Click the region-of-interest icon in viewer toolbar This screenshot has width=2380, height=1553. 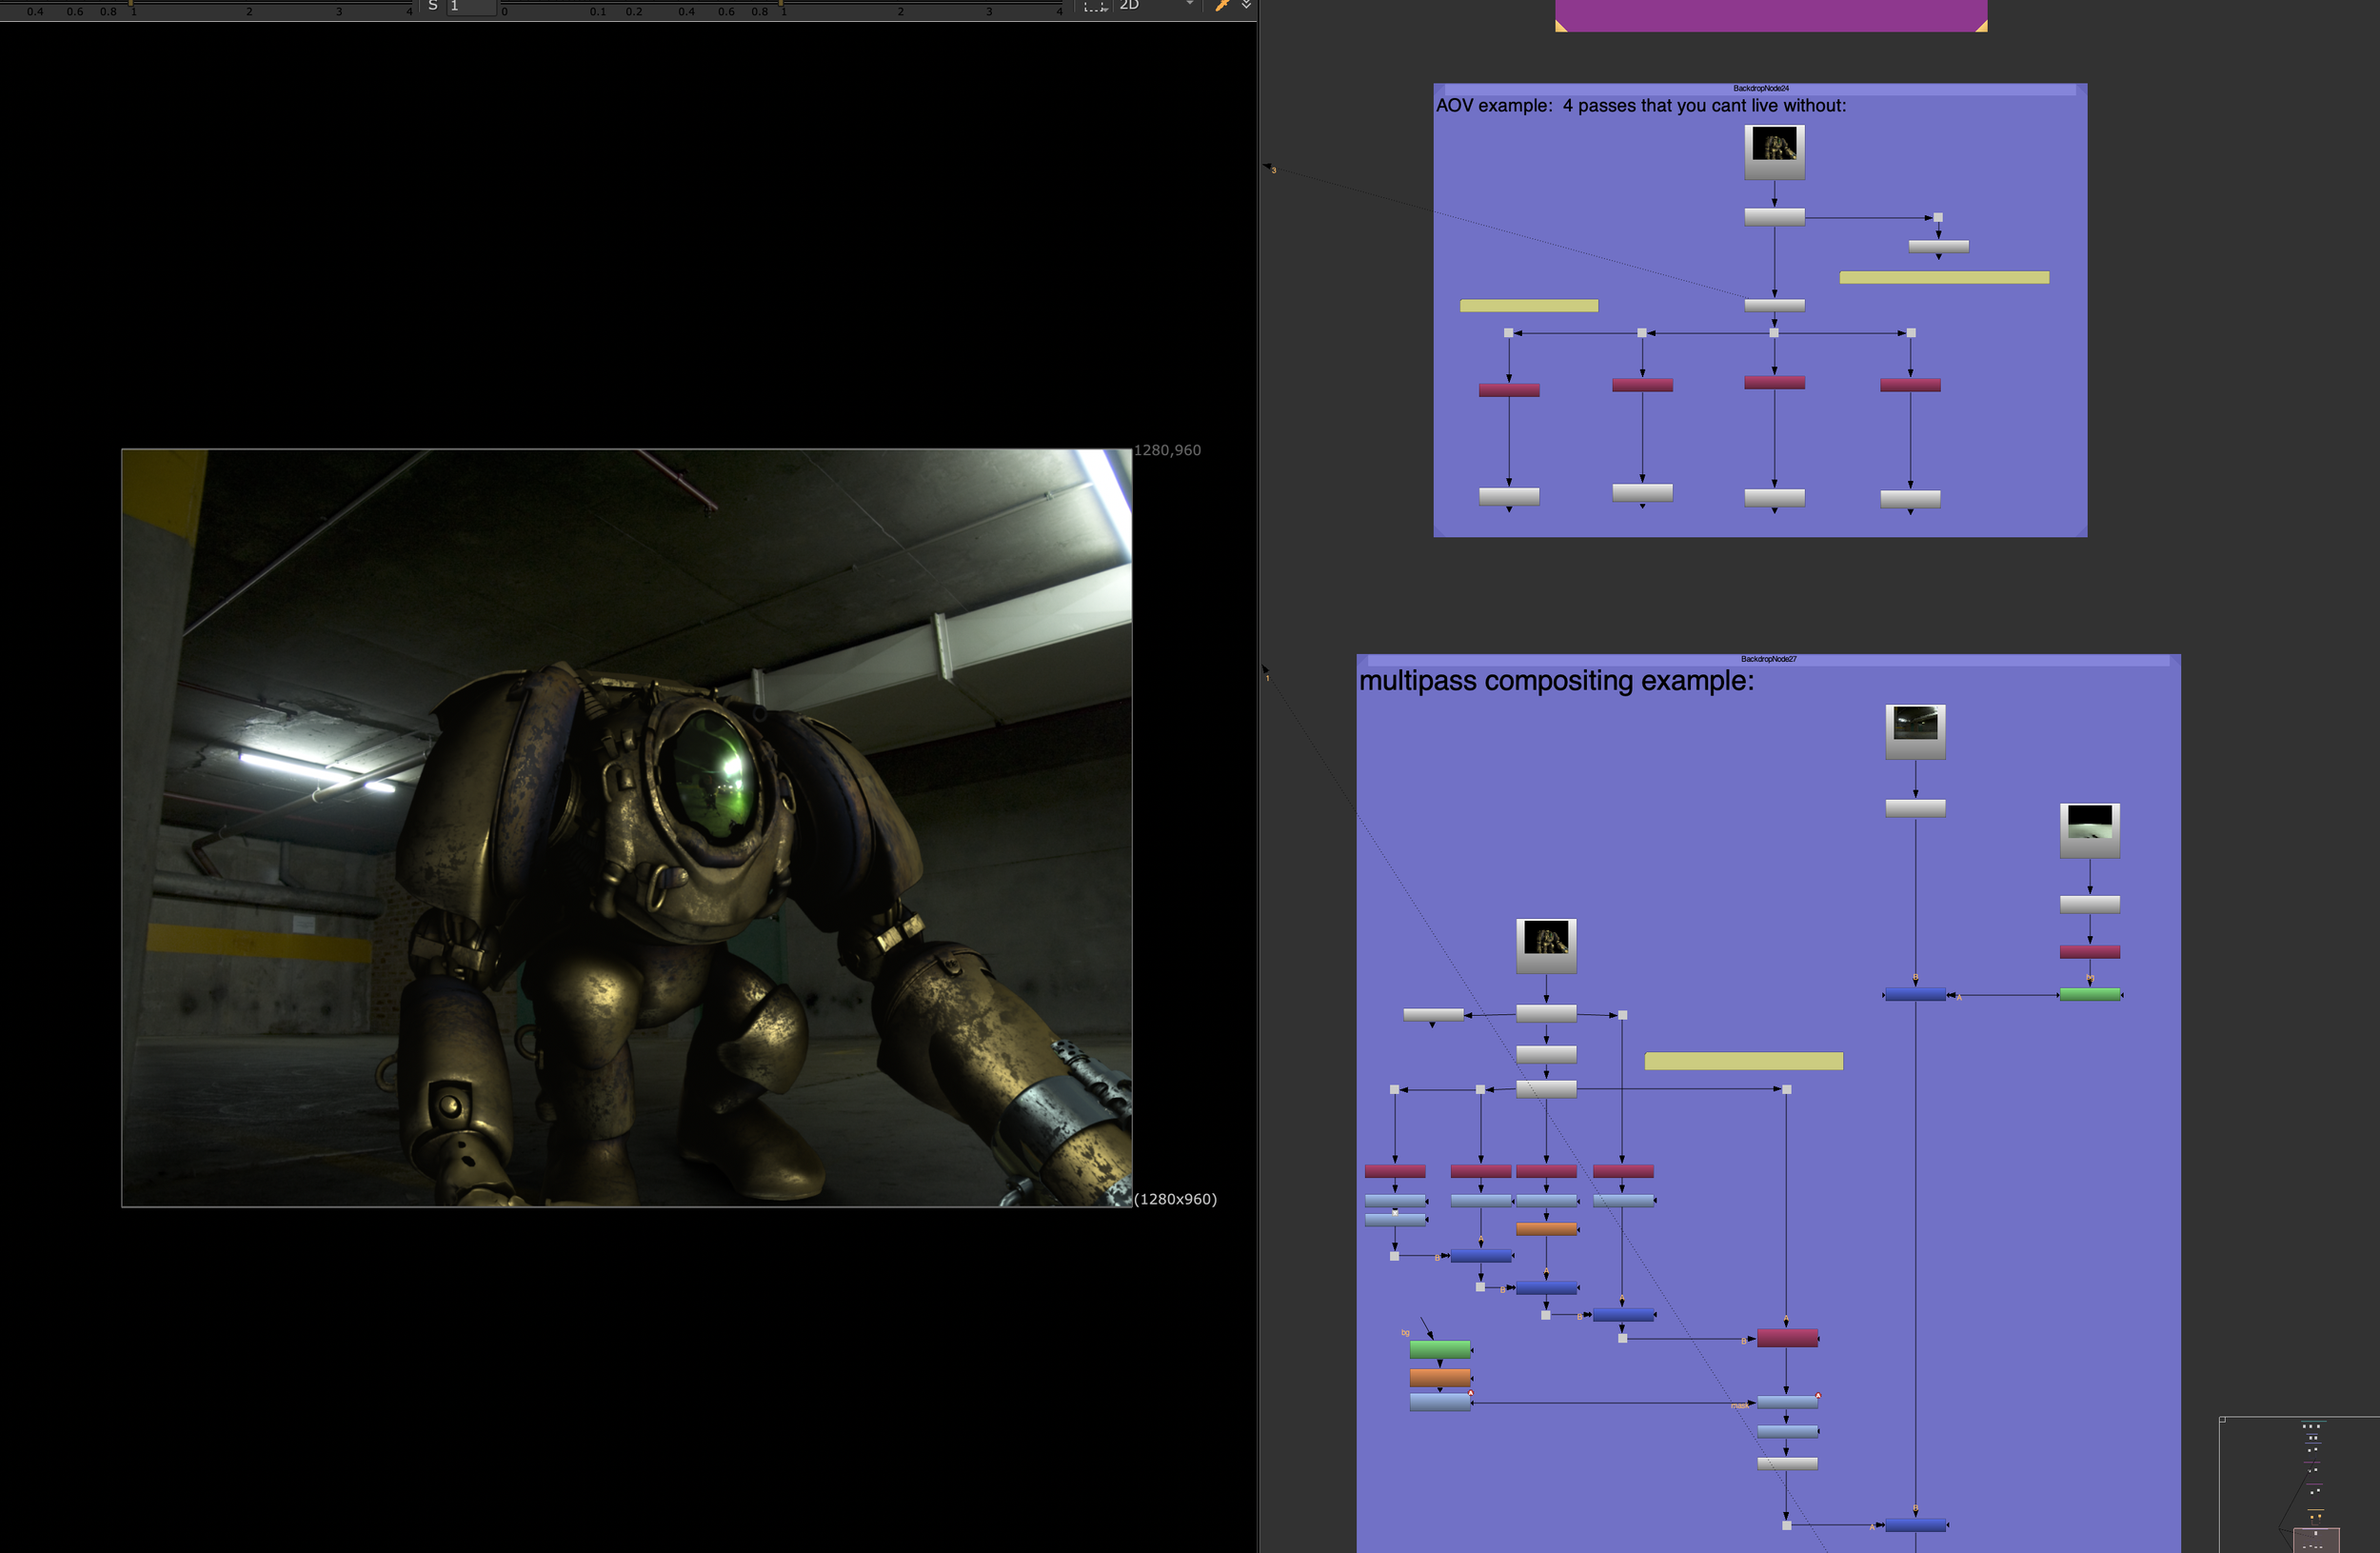point(1095,6)
